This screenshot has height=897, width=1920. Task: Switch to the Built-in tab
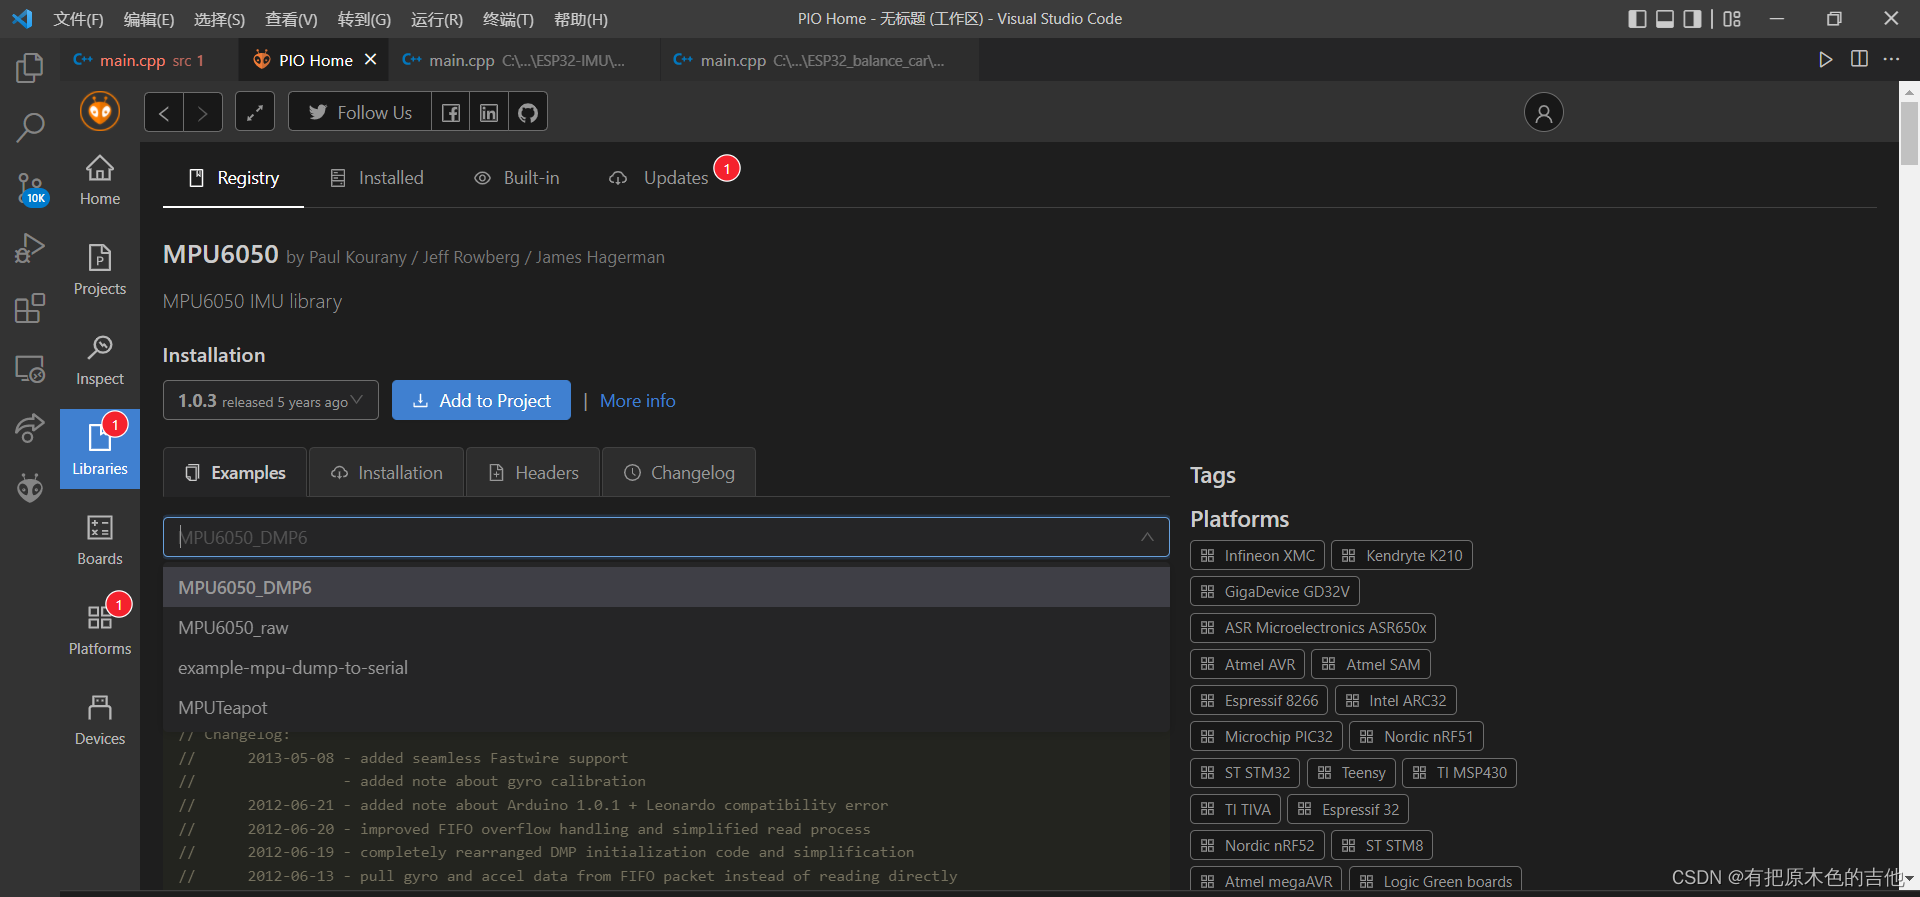tap(517, 178)
